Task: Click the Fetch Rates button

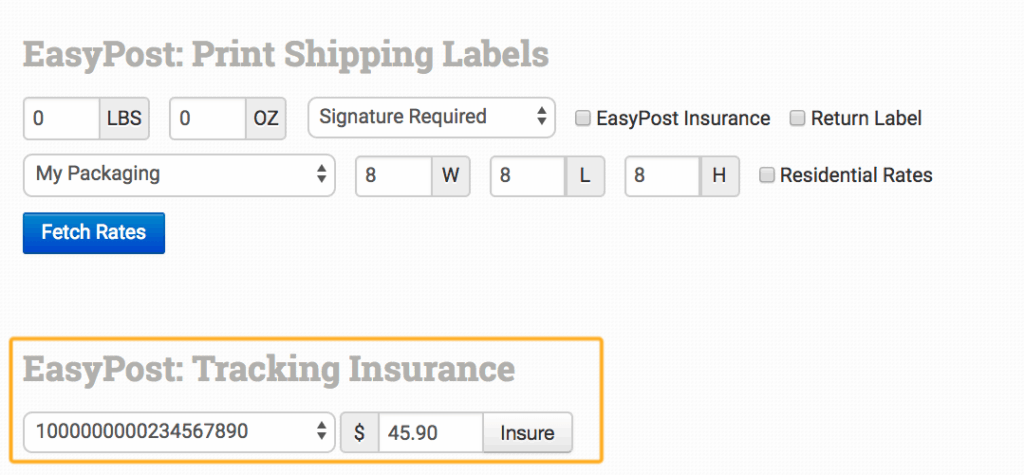Action: 93,233
